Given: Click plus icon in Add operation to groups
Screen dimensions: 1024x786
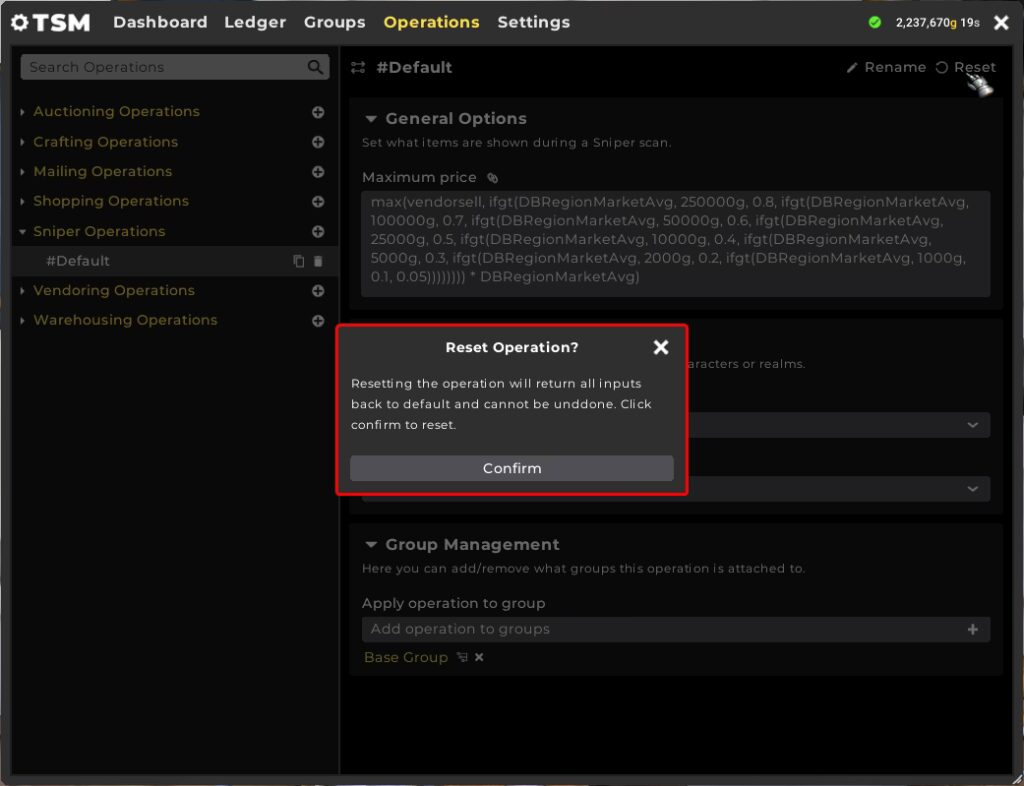Looking at the screenshot, I should [973, 629].
